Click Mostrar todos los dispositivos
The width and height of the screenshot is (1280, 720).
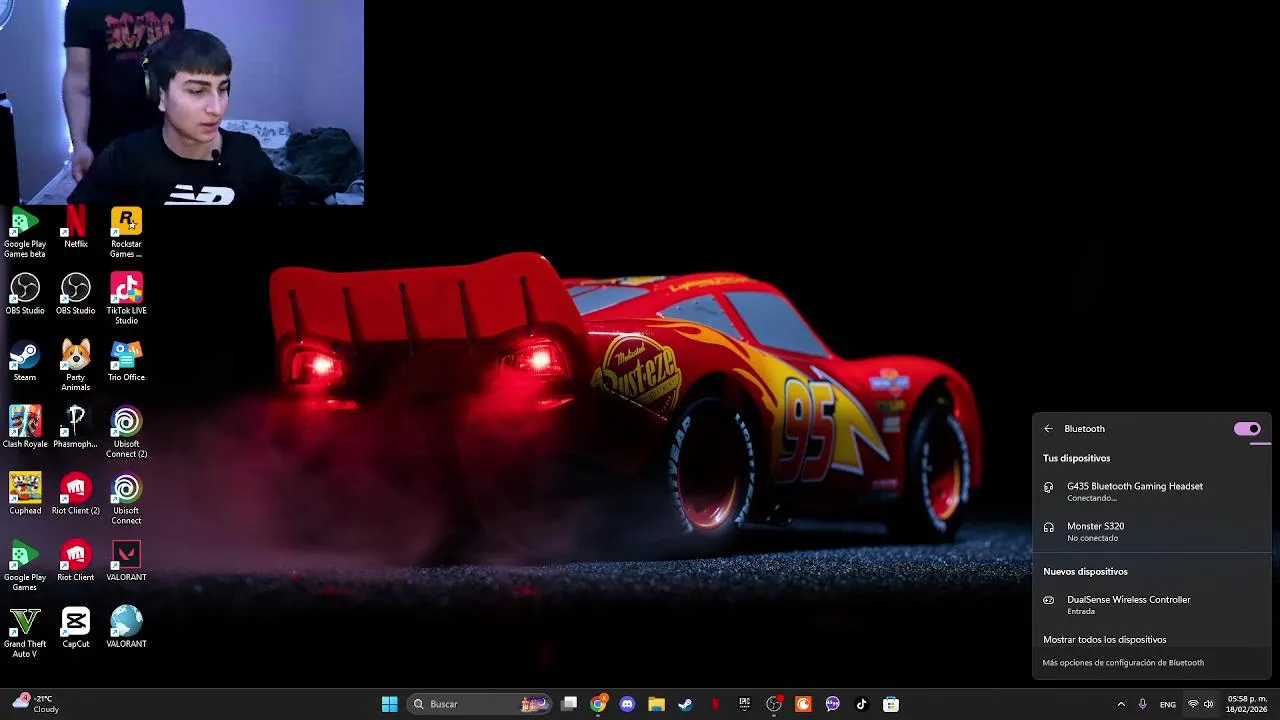coord(1104,640)
